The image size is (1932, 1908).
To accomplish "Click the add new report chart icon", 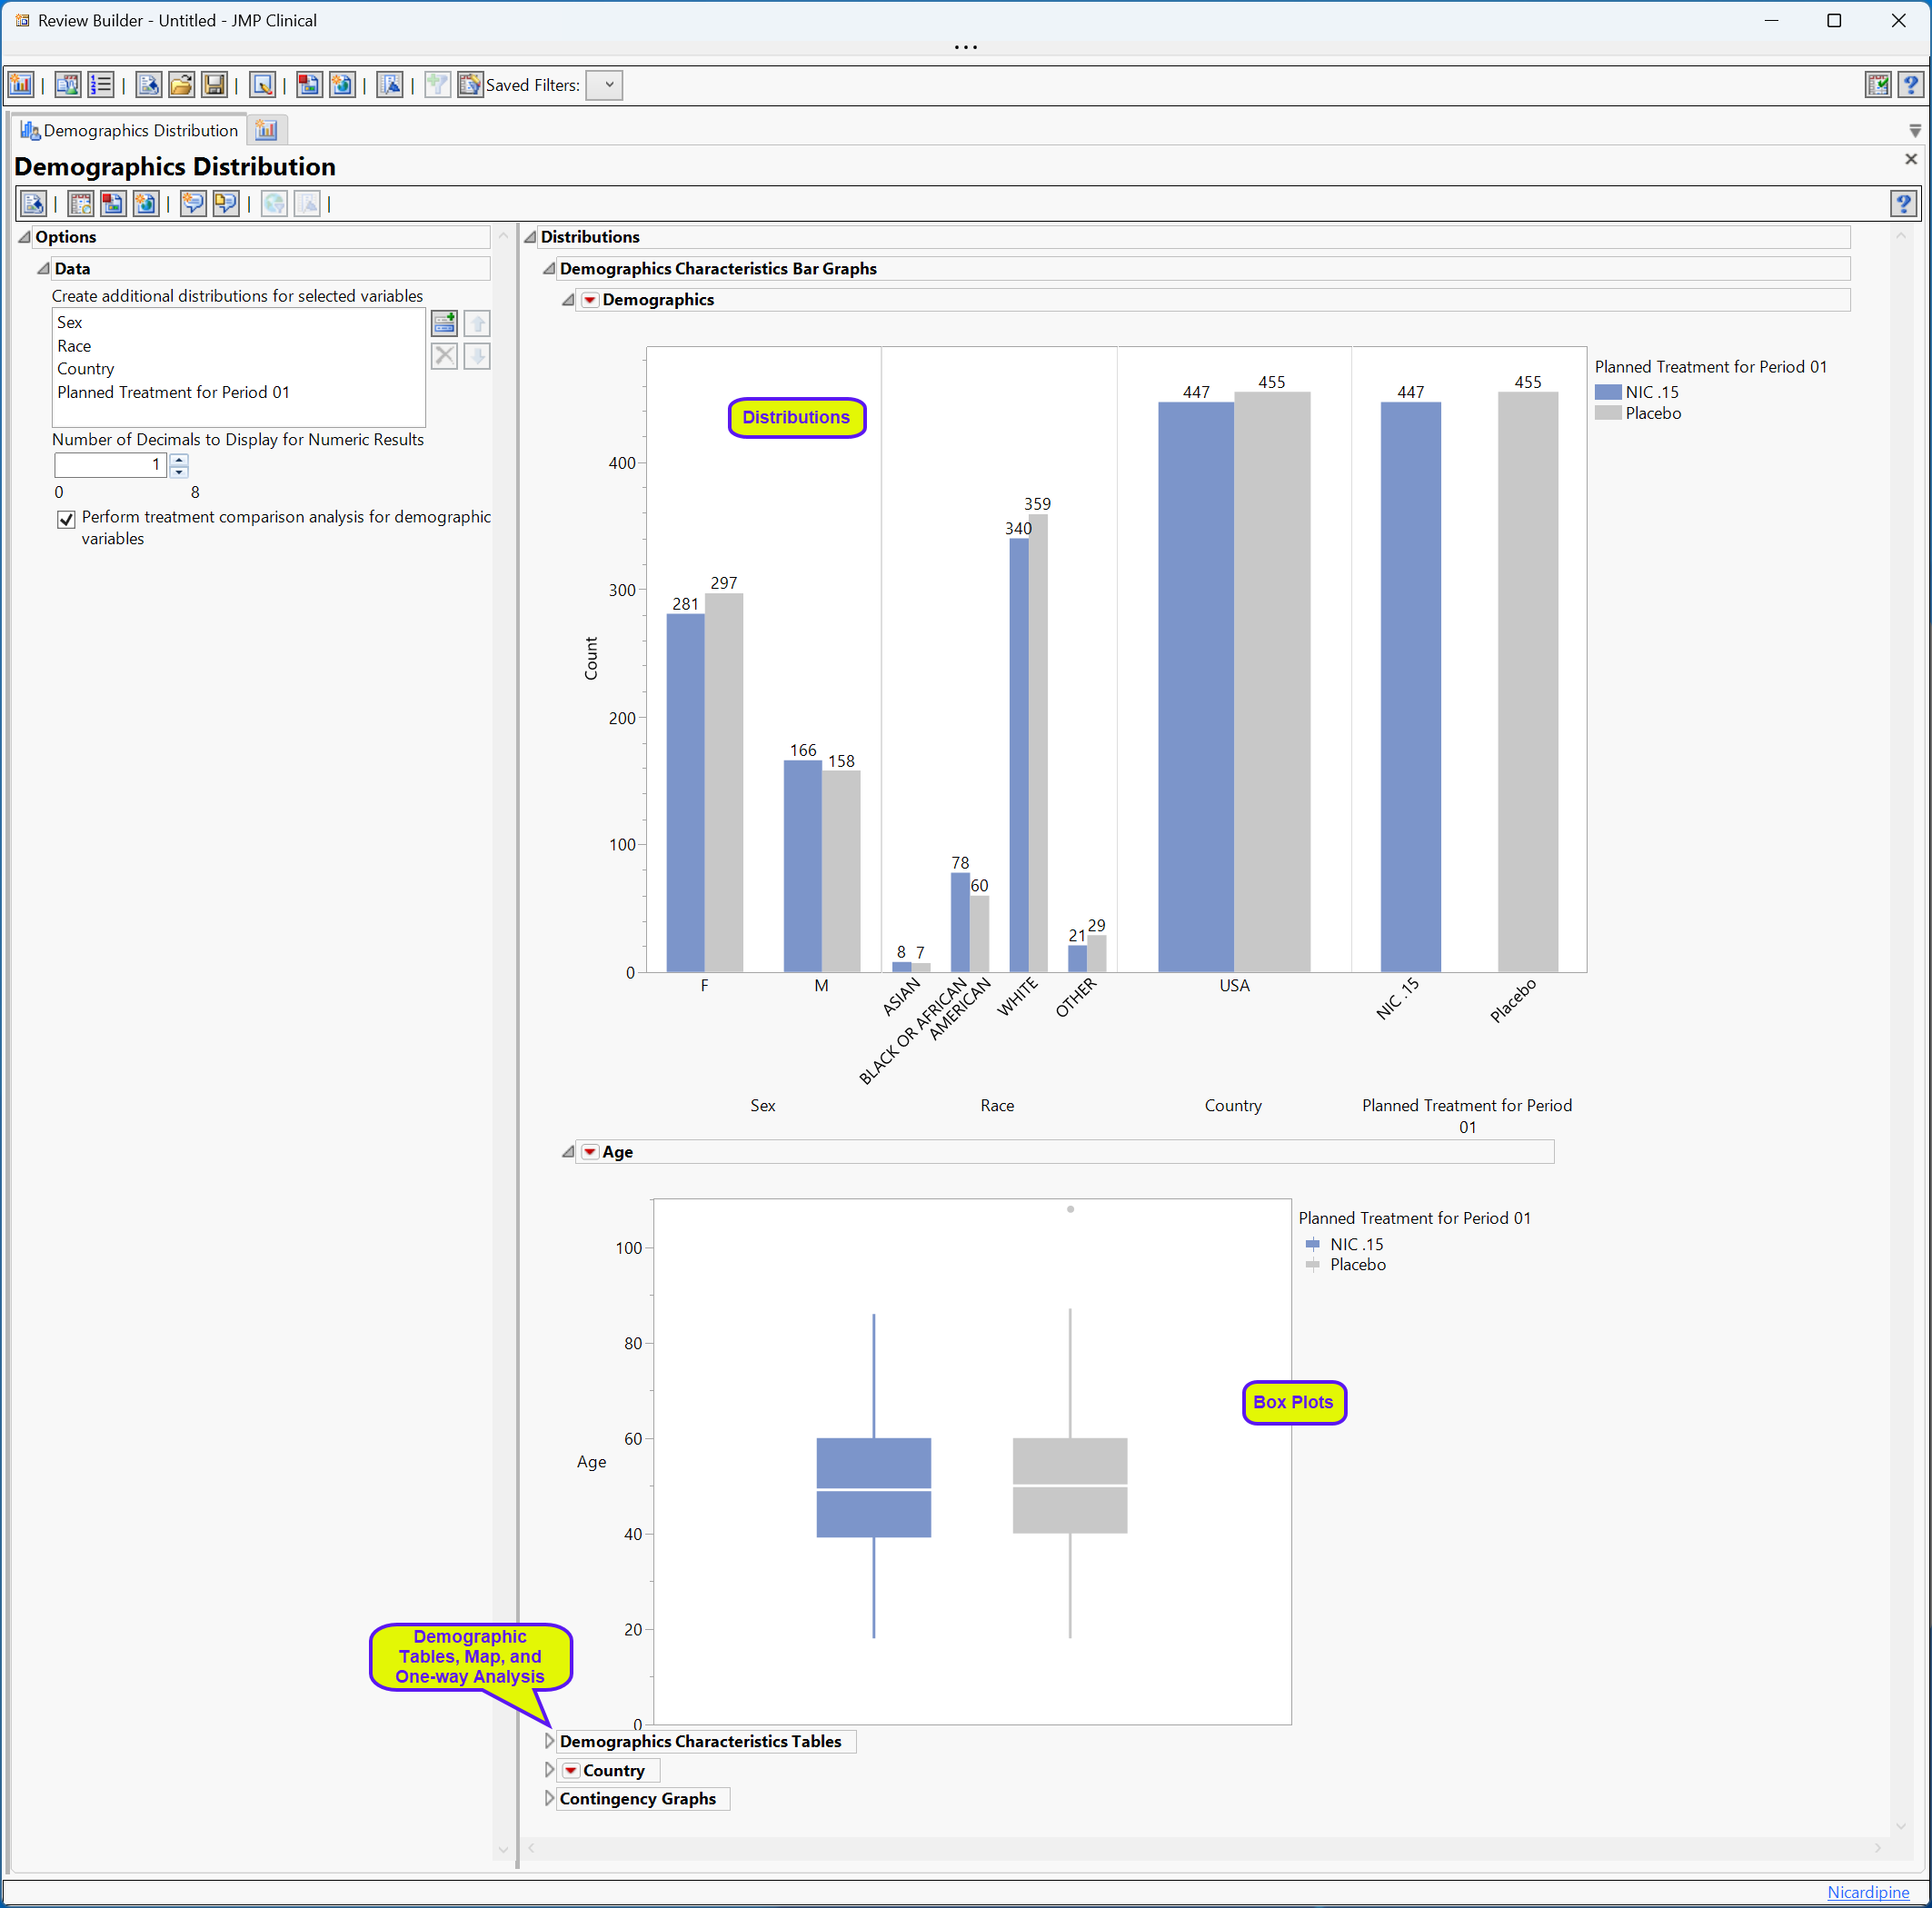I will [x=20, y=85].
